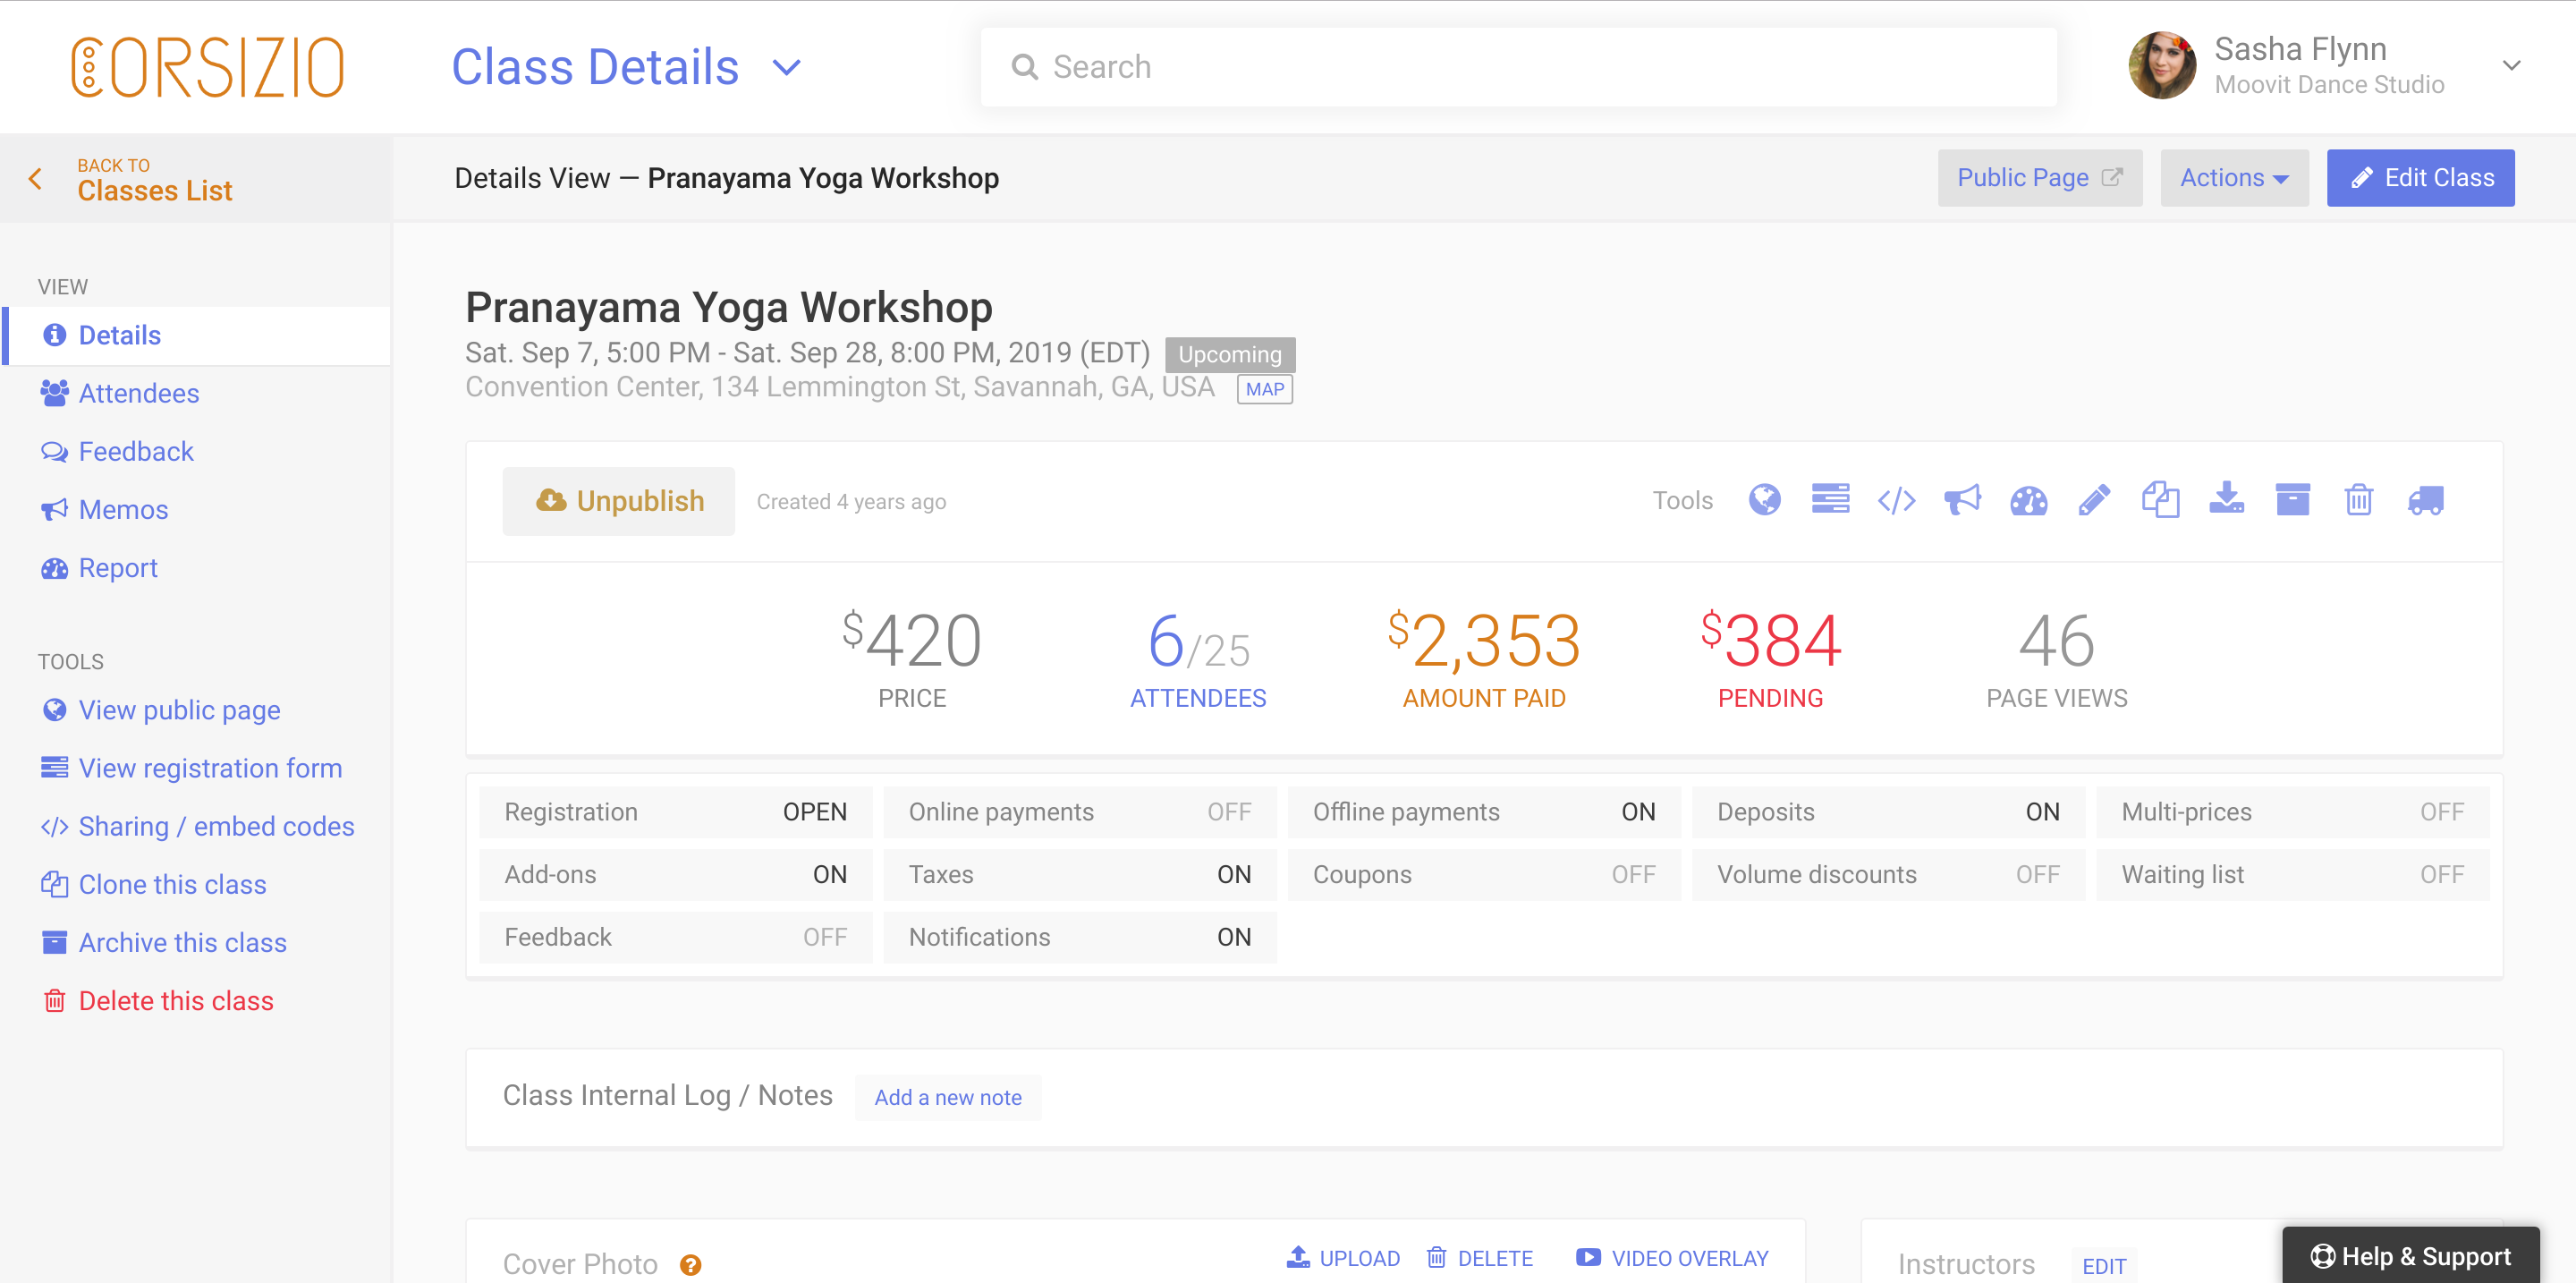Image resolution: width=2576 pixels, height=1283 pixels.
Task: Open the report dashboard icon in Tools
Action: point(2028,500)
